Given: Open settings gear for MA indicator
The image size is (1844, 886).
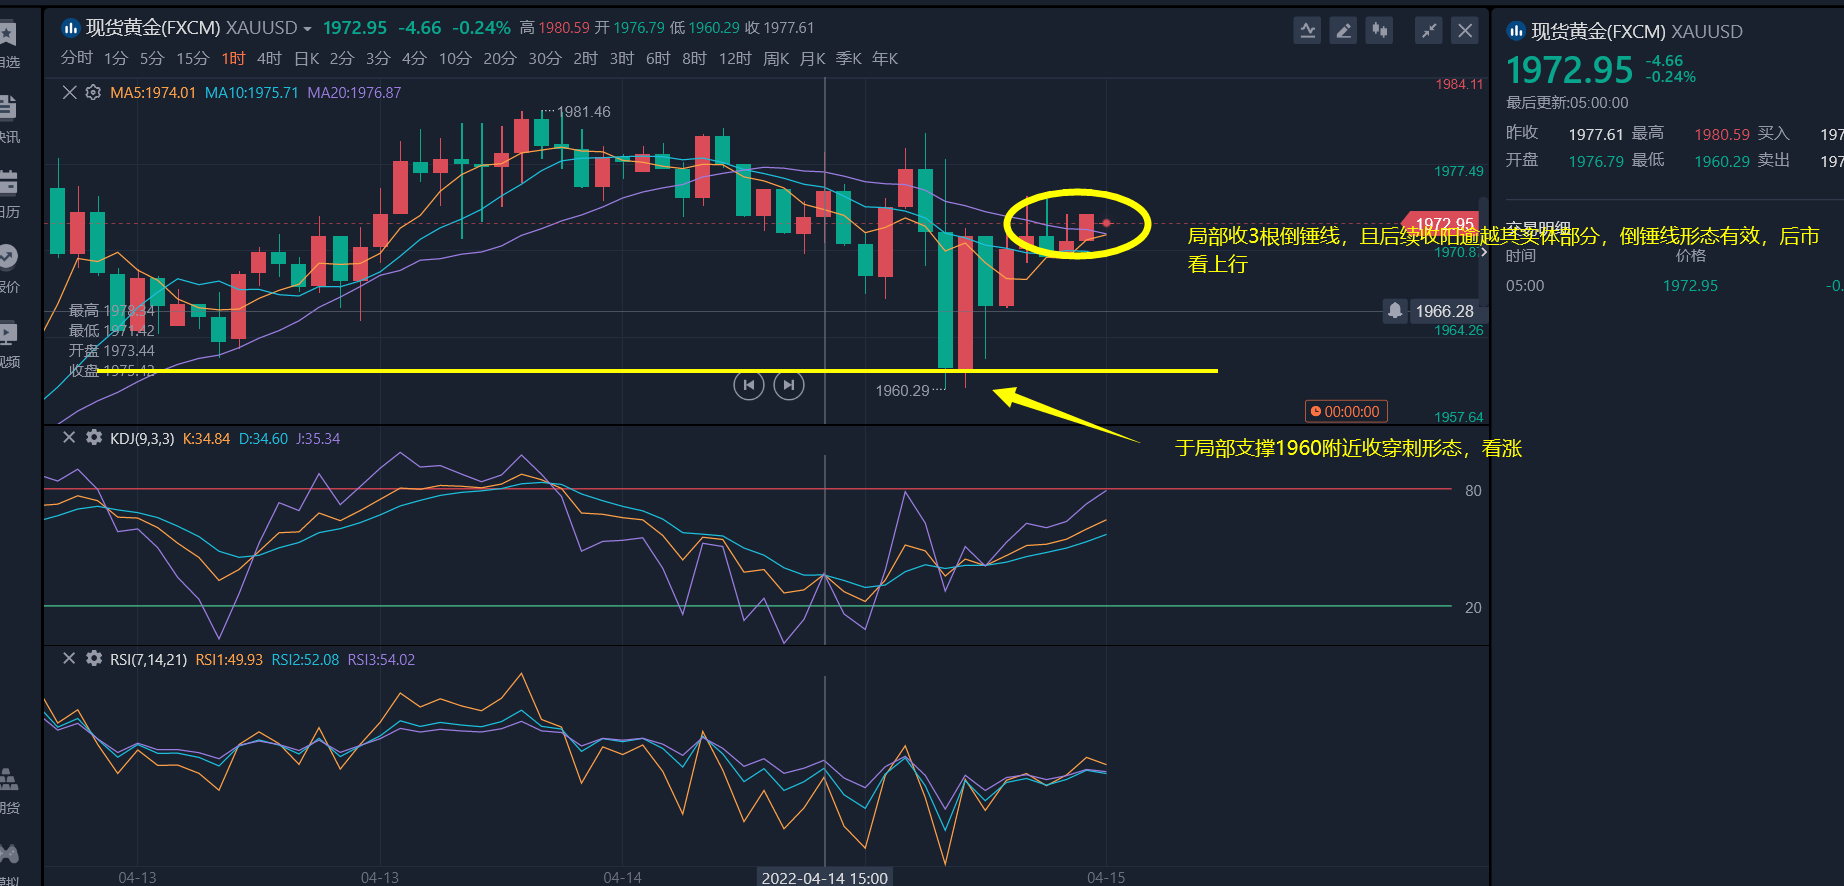Looking at the screenshot, I should tap(93, 93).
